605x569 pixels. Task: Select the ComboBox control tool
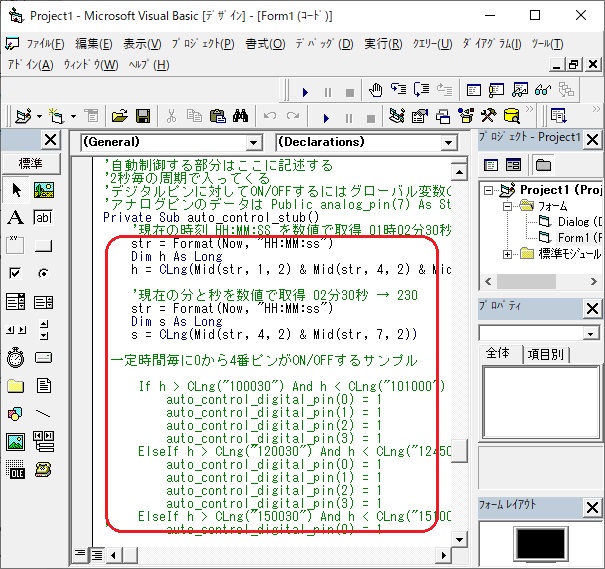[x=16, y=302]
